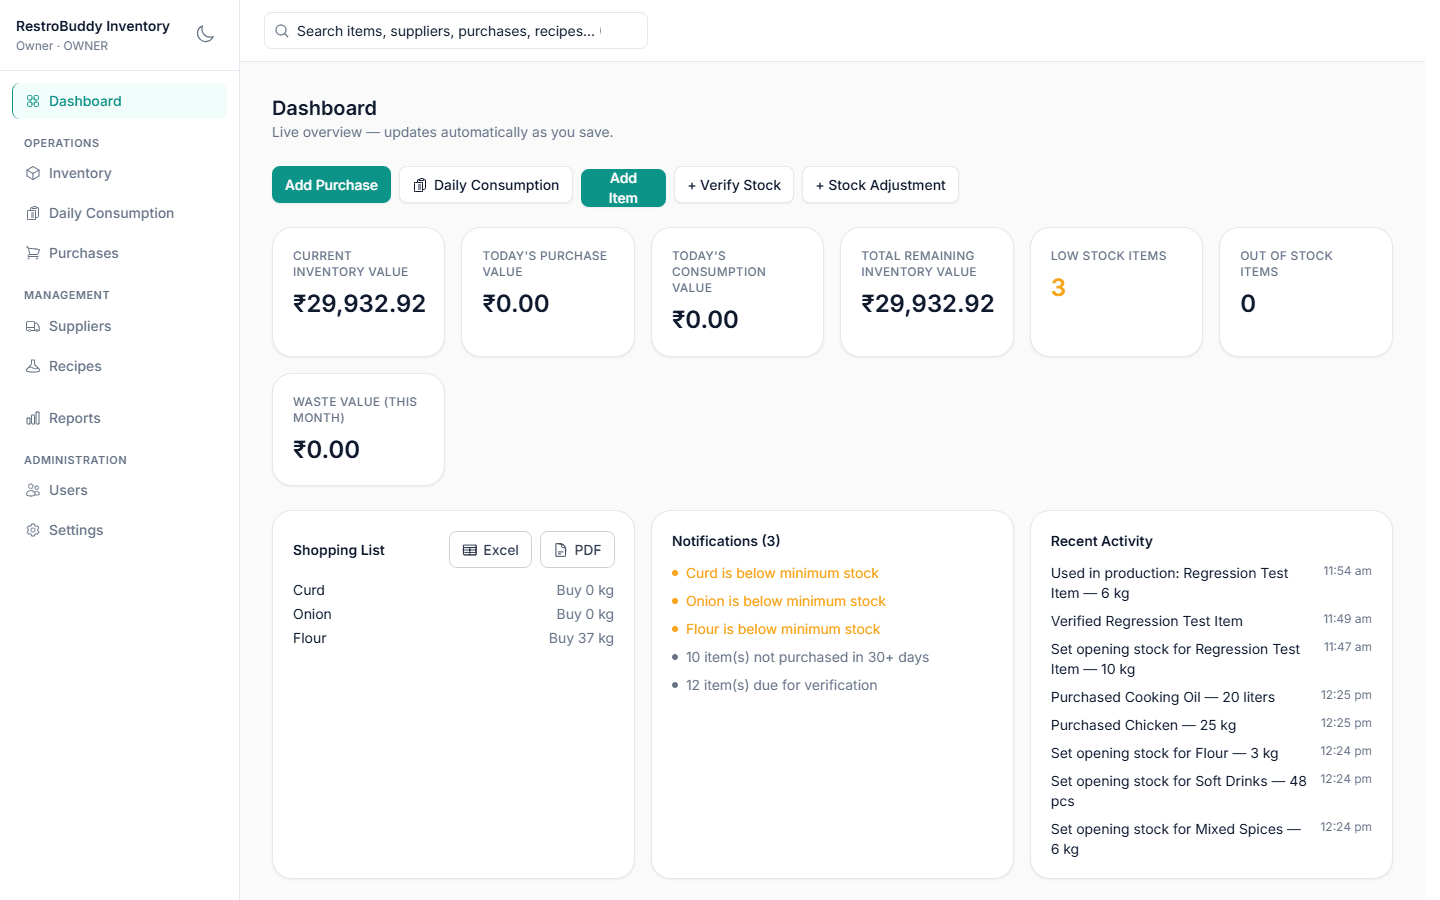Open Daily Consumption from the sidebar

tap(120, 213)
